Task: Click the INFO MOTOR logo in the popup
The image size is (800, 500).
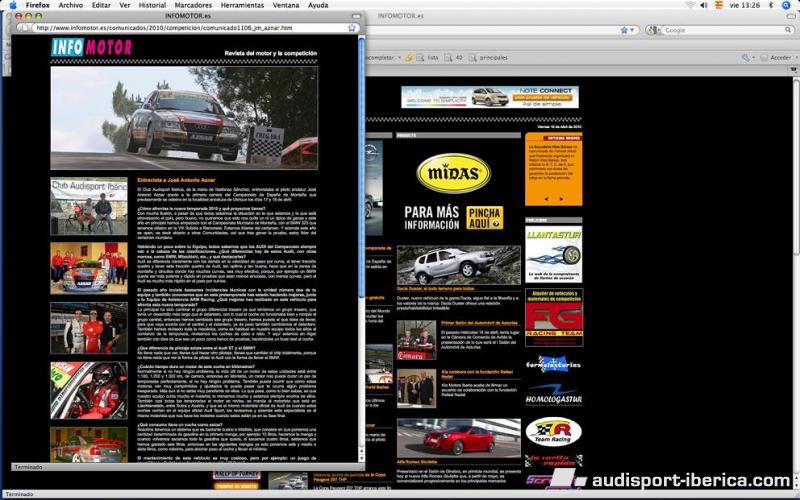Action: coord(91,47)
